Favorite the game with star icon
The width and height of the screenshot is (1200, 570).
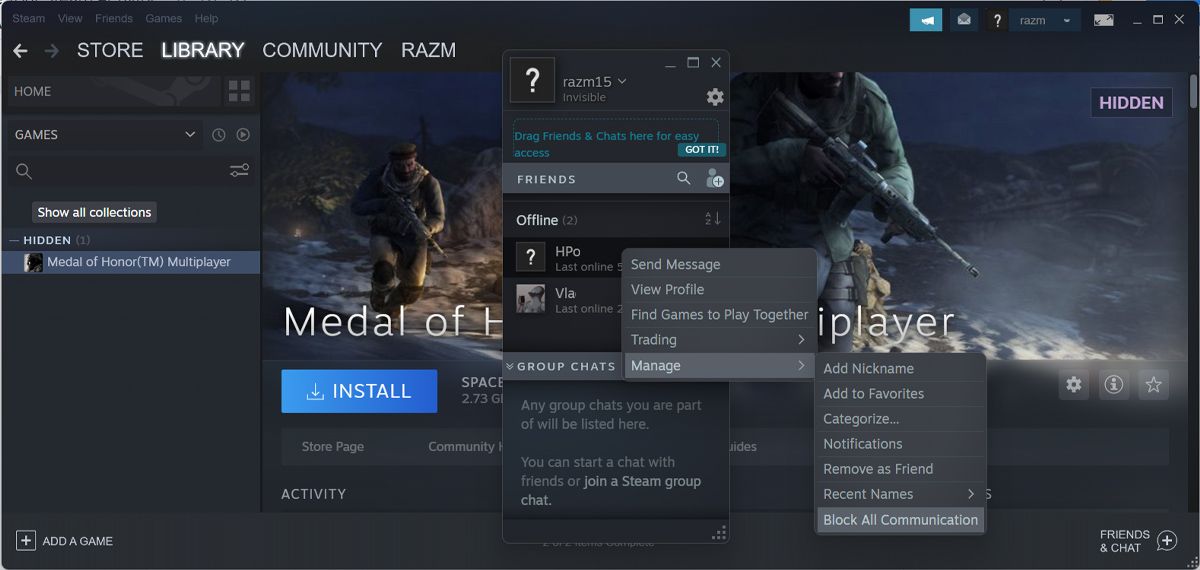pos(1154,384)
